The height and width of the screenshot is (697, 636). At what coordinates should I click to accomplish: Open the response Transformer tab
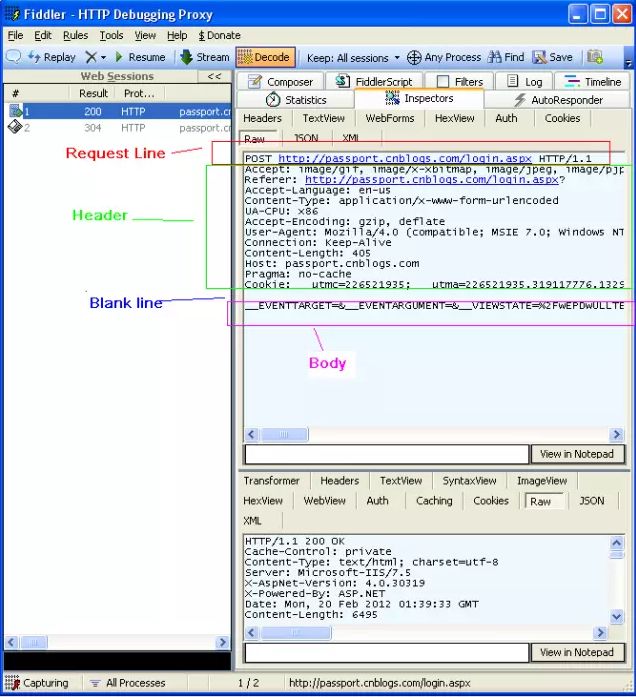pyautogui.click(x=271, y=481)
